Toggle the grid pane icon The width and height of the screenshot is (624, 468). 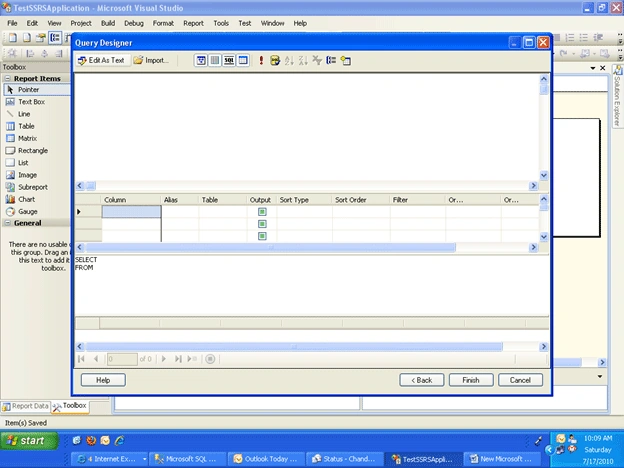click(215, 60)
